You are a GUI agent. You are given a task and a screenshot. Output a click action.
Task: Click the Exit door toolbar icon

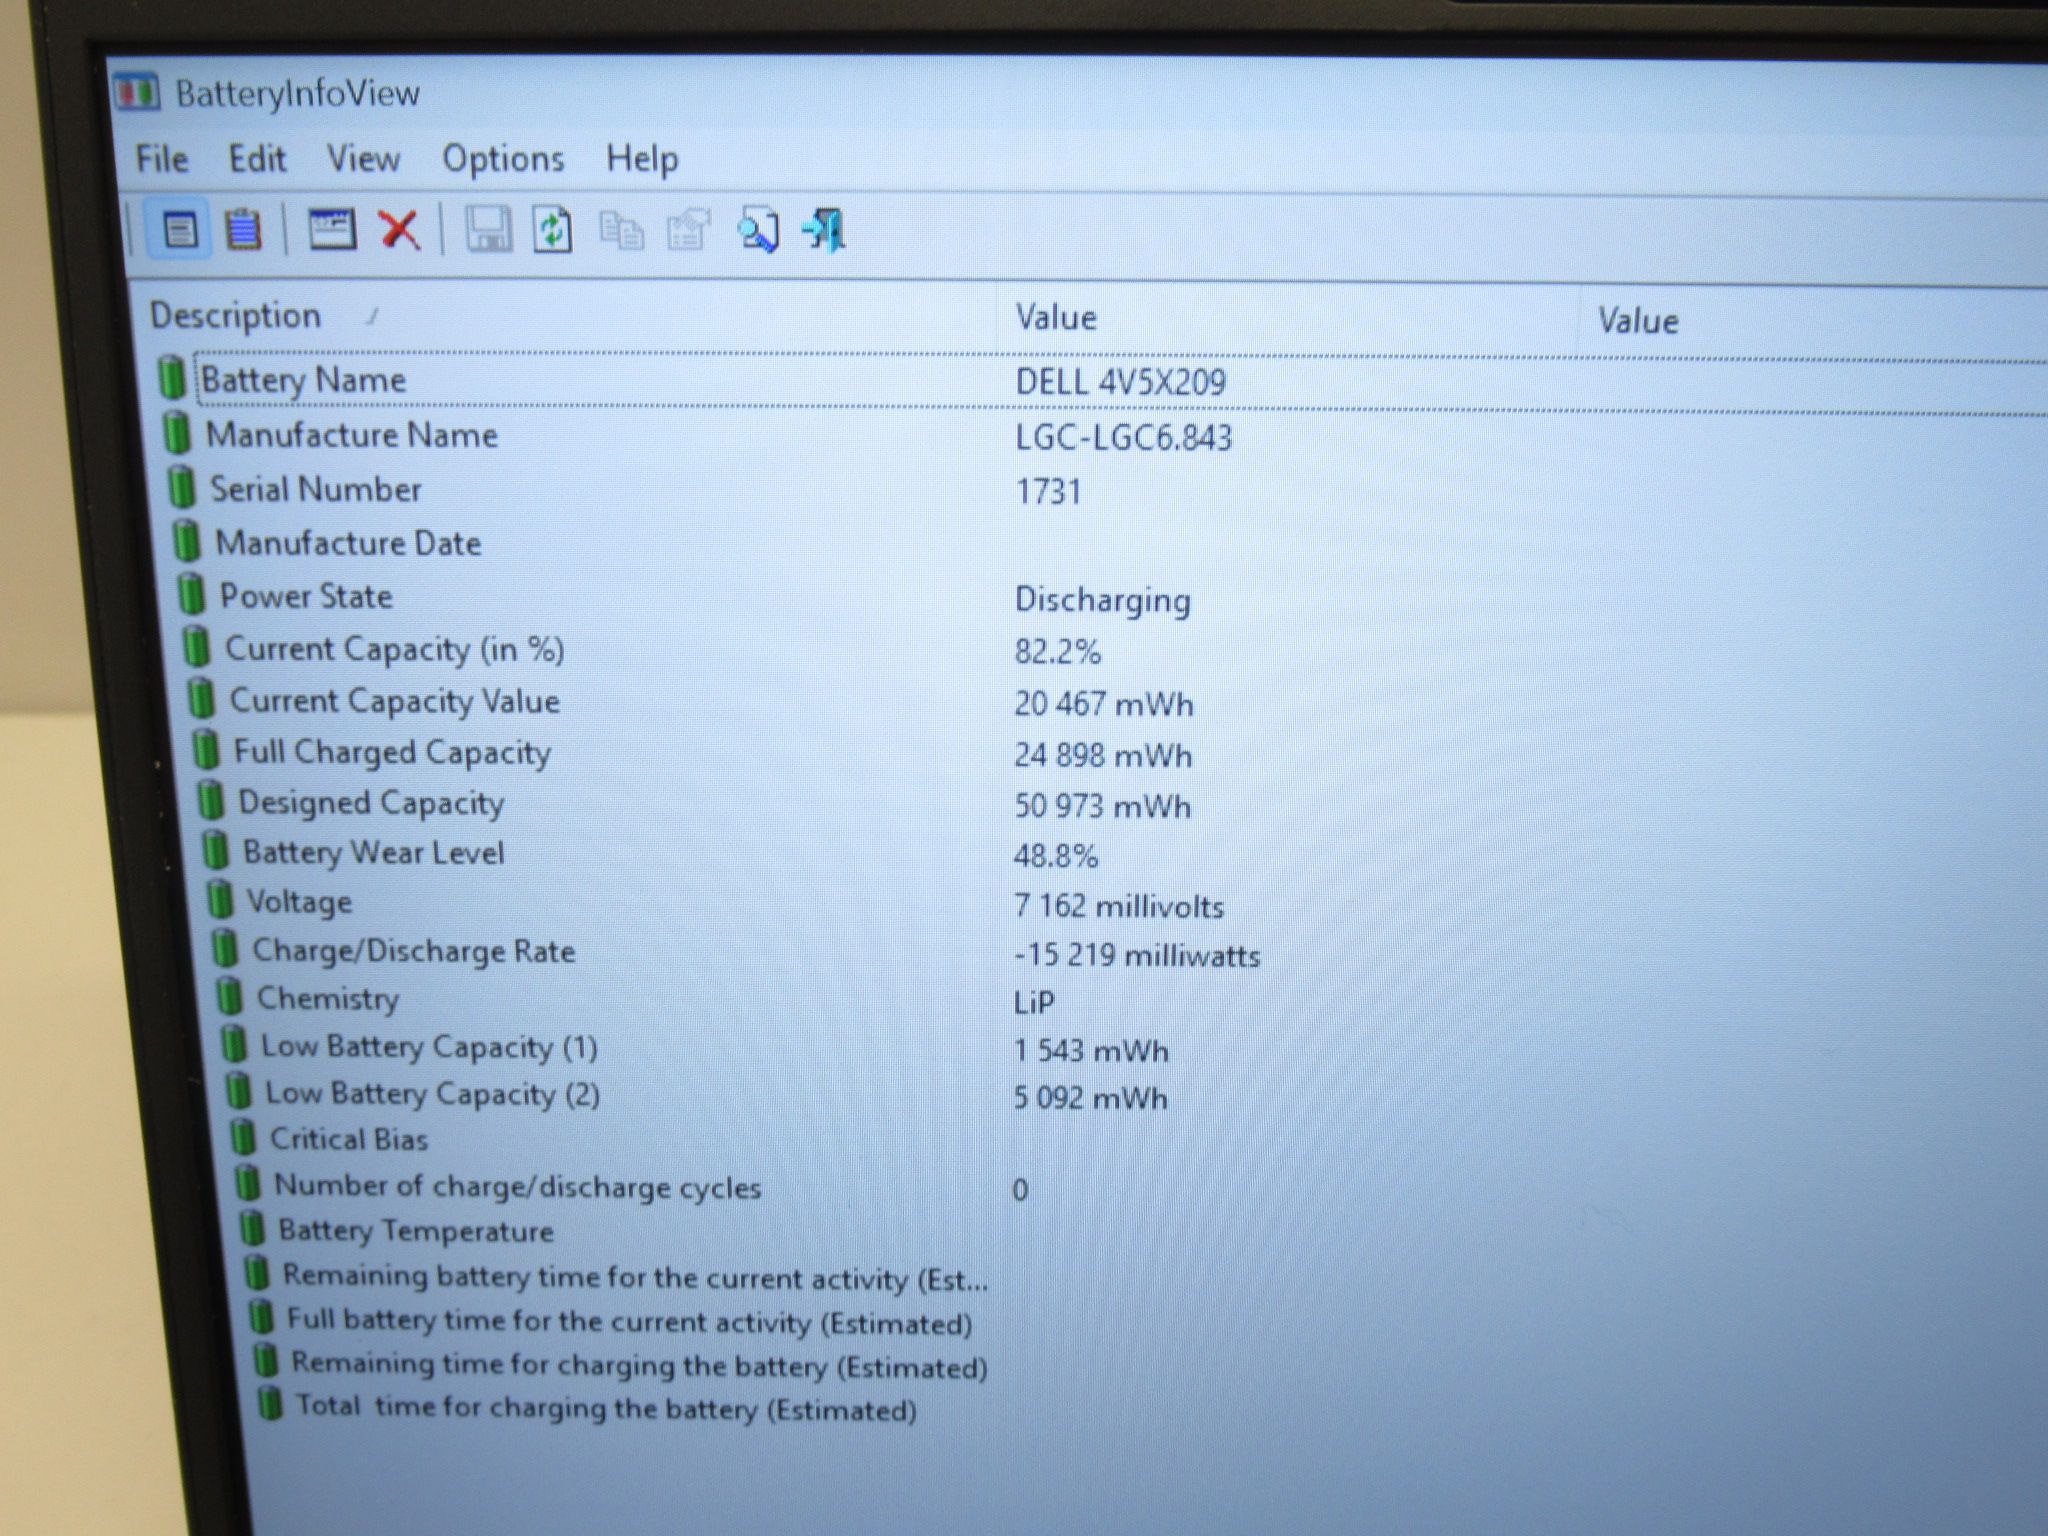(x=825, y=231)
